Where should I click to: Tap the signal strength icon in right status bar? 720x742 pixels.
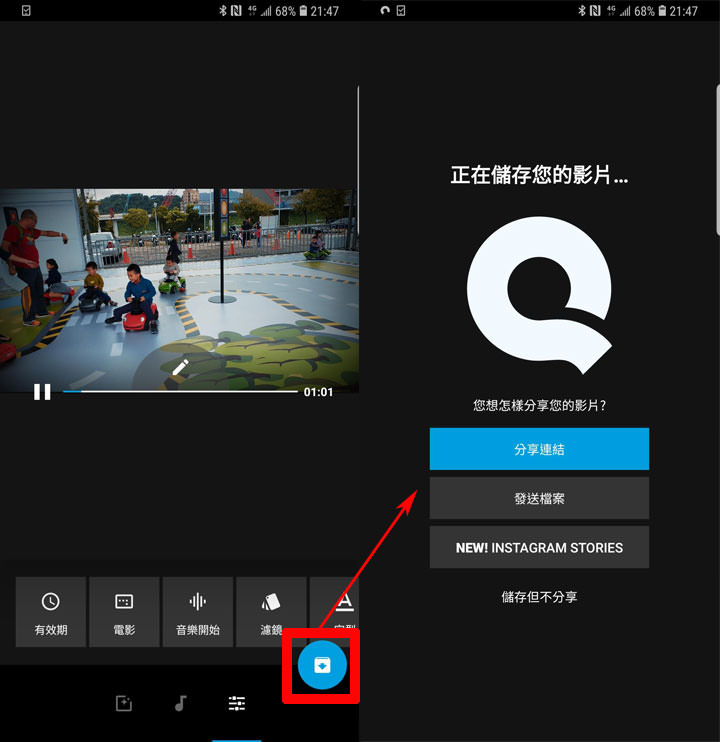[625, 10]
